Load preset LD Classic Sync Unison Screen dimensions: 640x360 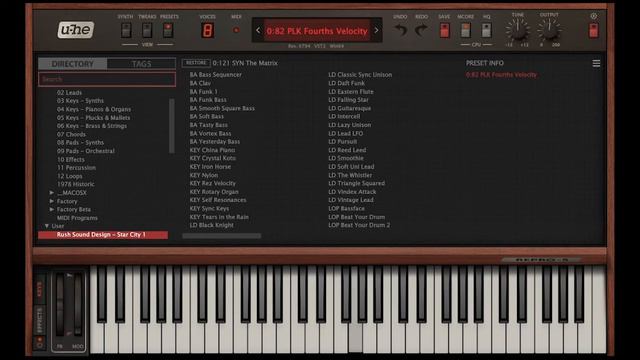point(360,75)
